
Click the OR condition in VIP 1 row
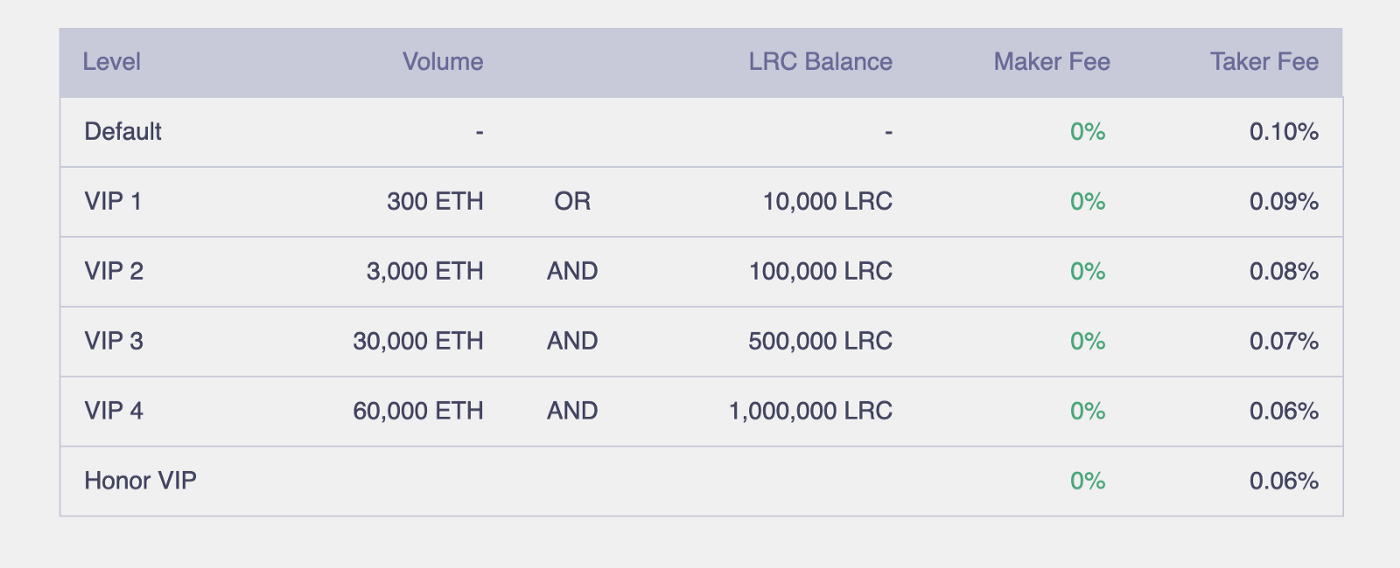[x=572, y=202]
